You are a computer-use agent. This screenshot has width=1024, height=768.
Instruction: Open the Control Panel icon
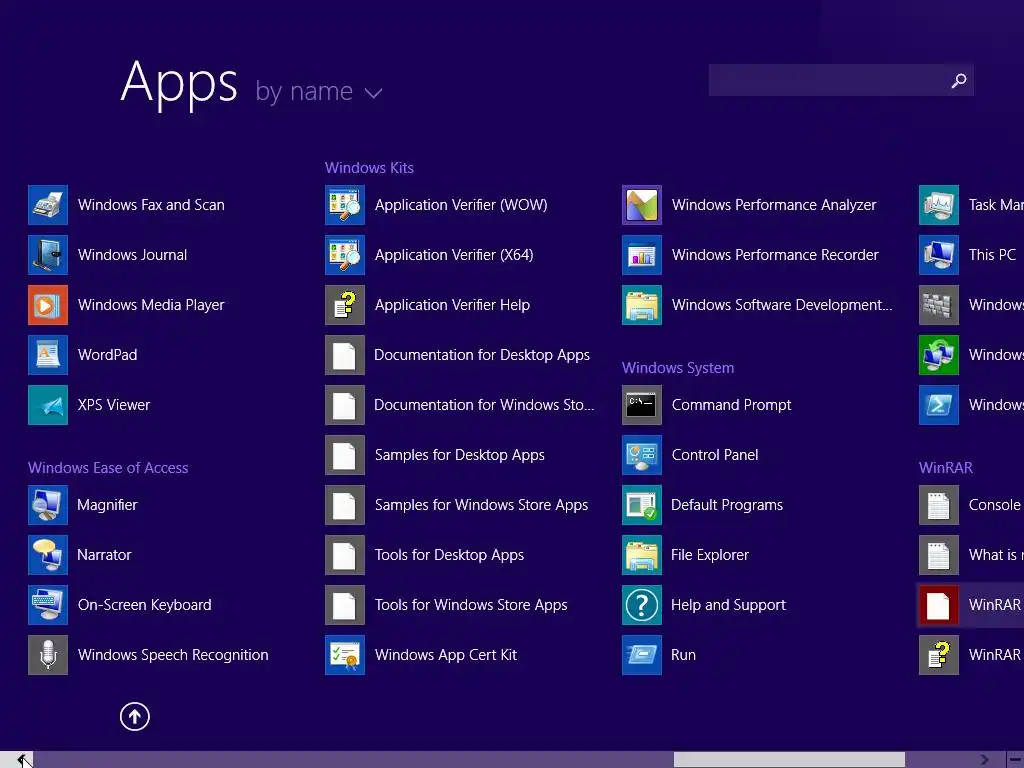click(642, 455)
